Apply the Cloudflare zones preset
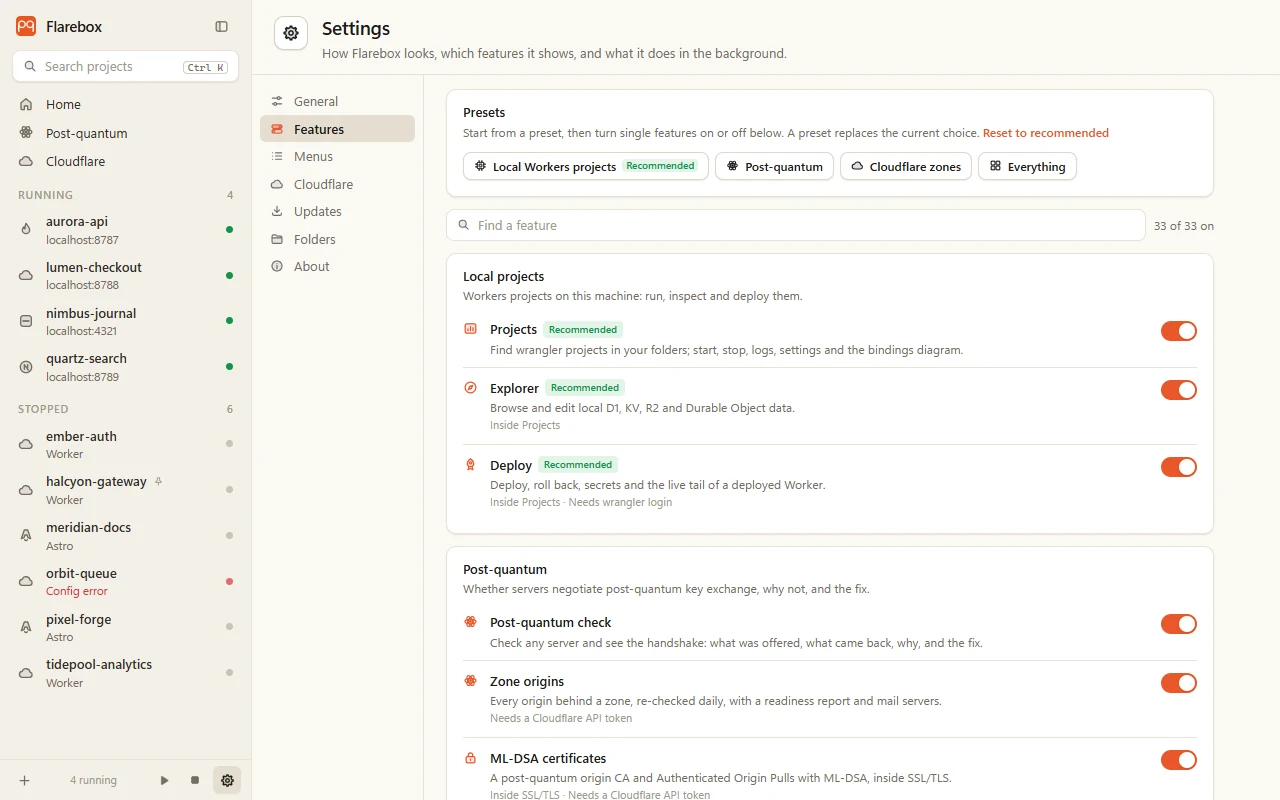 [x=906, y=166]
